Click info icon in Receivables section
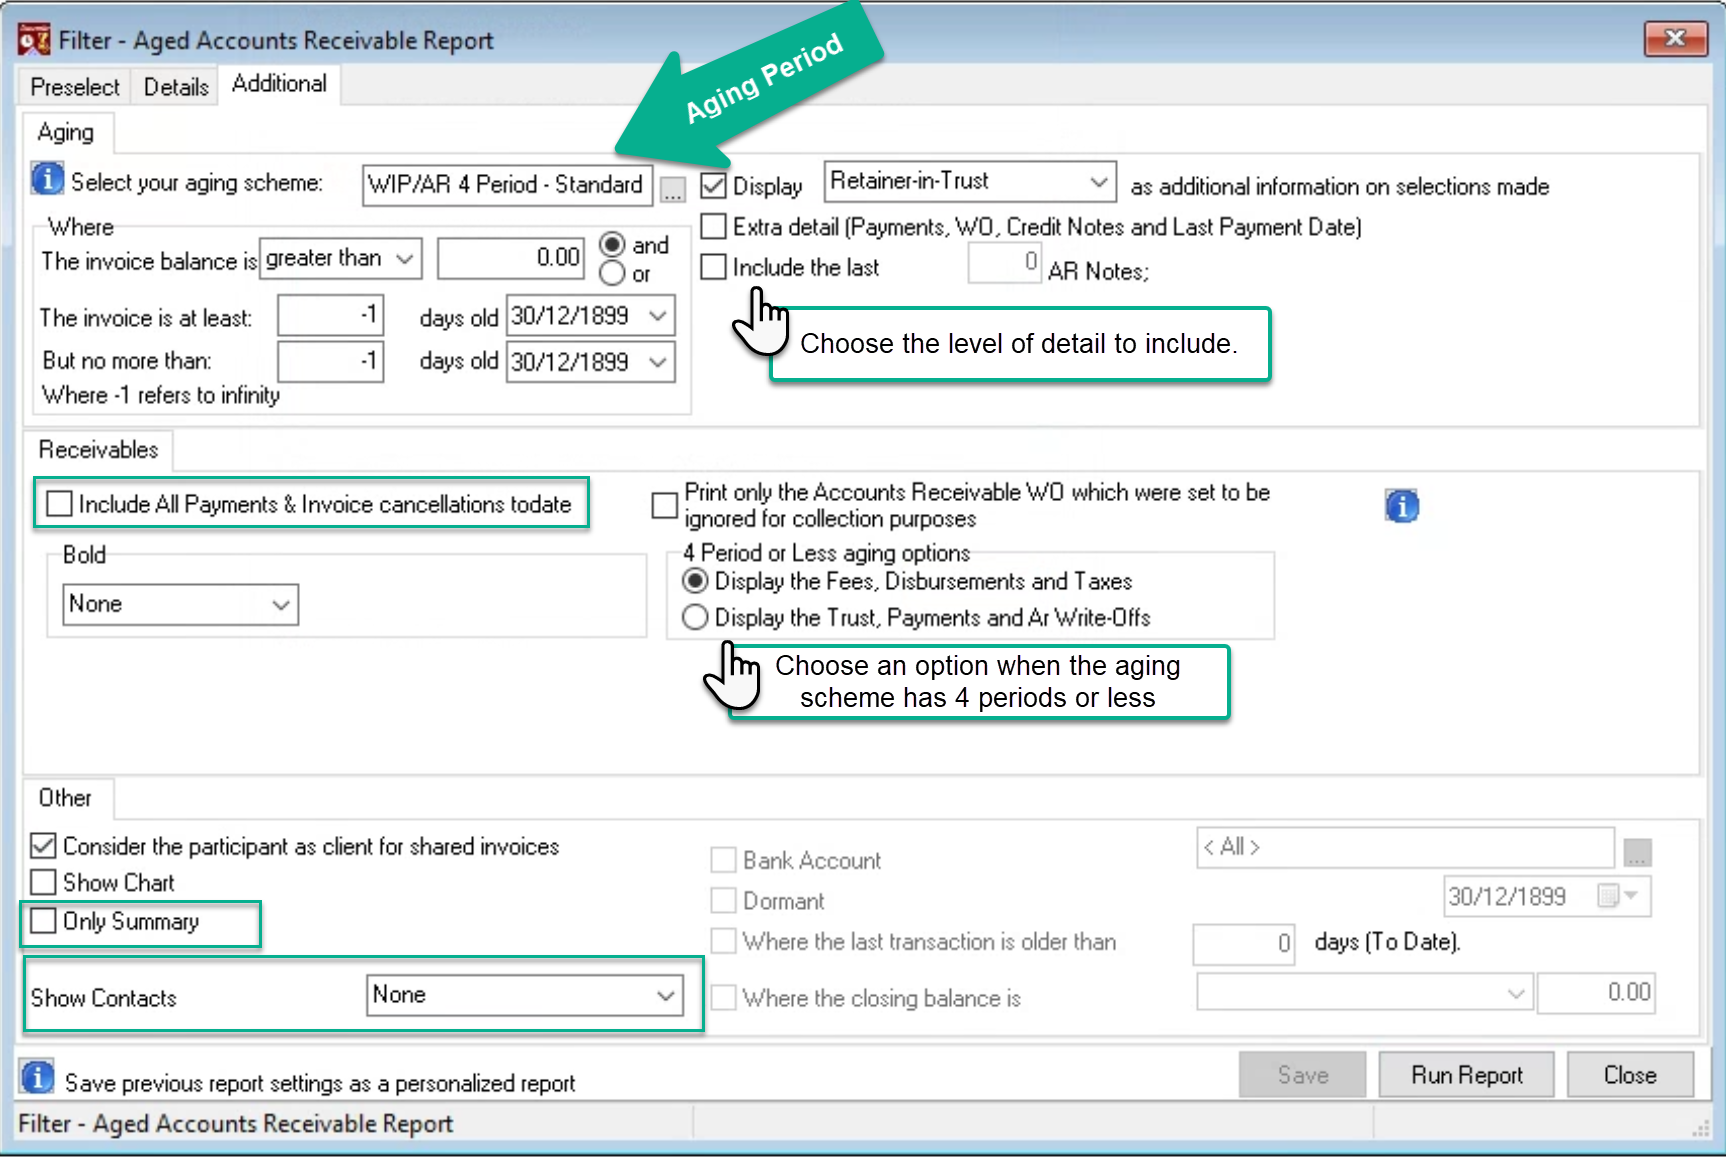This screenshot has width=1726, height=1157. tap(1402, 507)
